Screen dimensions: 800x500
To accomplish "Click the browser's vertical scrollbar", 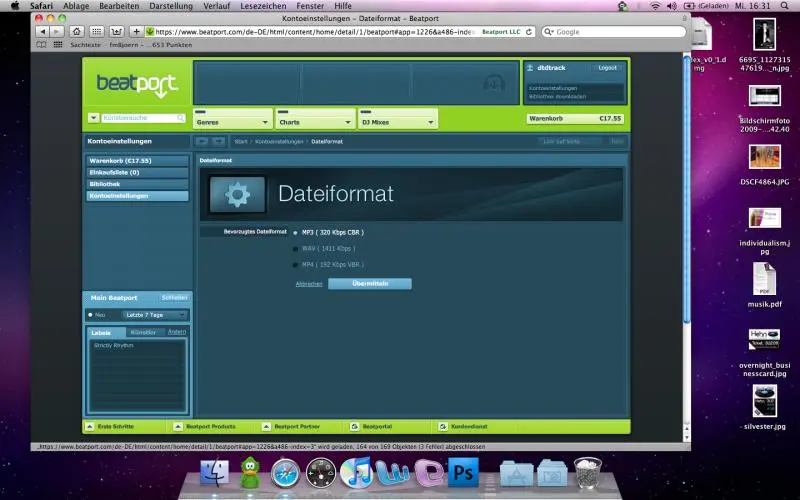I will pos(686,200).
